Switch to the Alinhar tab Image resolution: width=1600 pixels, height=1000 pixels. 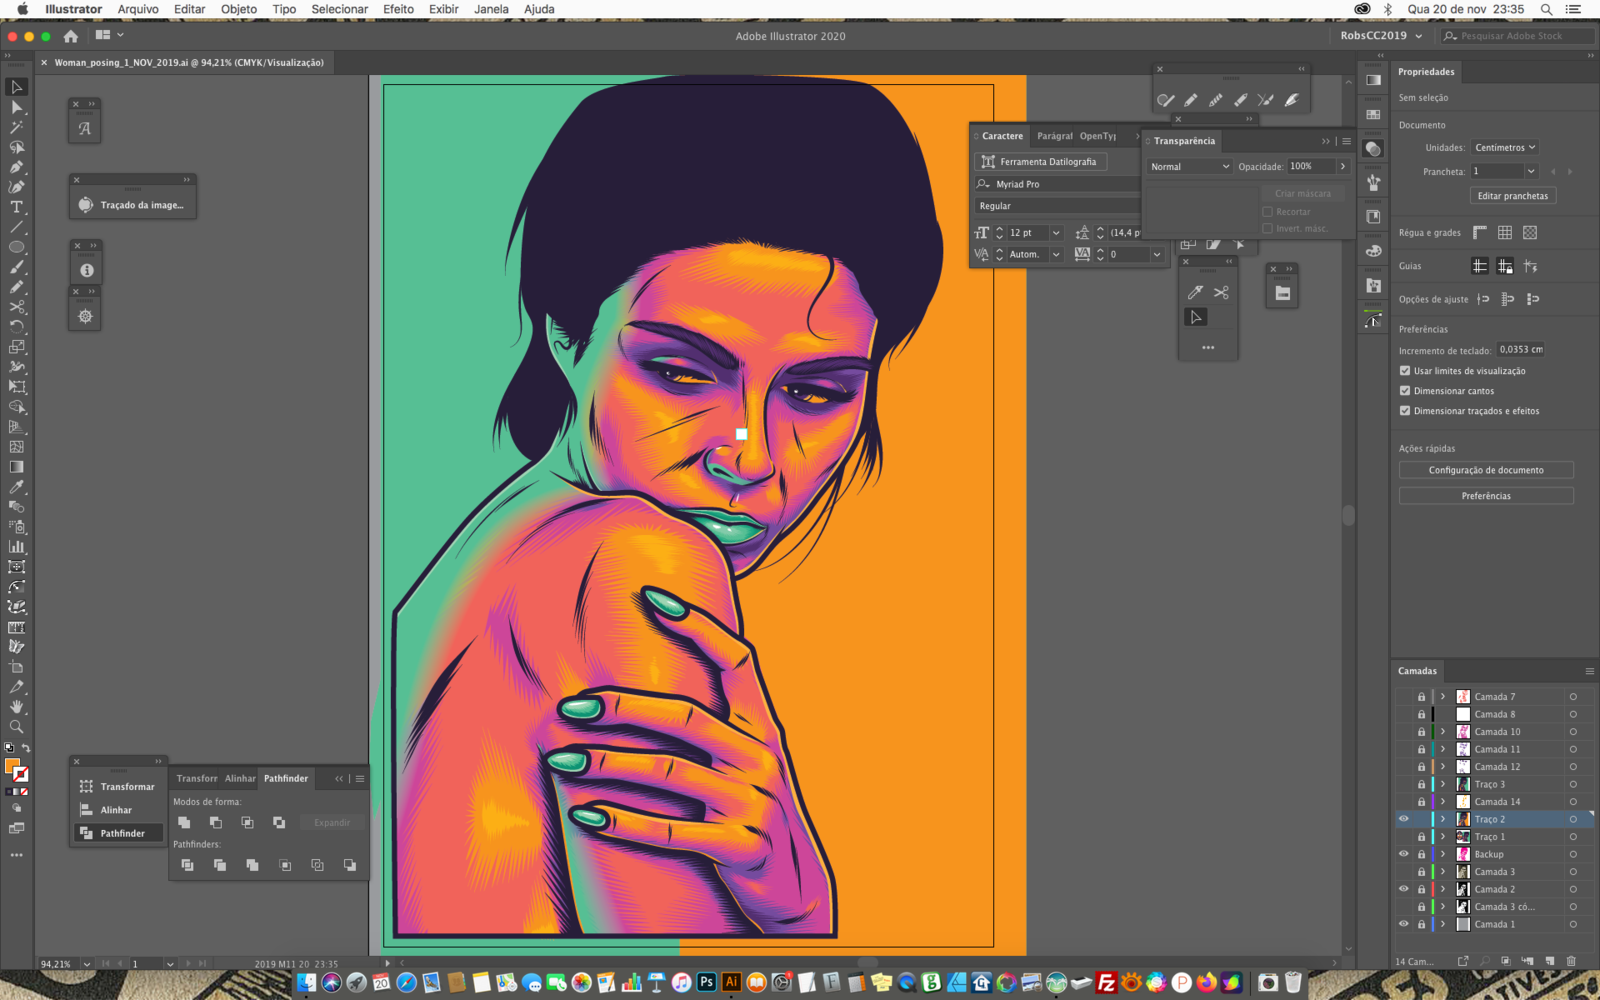click(x=240, y=778)
